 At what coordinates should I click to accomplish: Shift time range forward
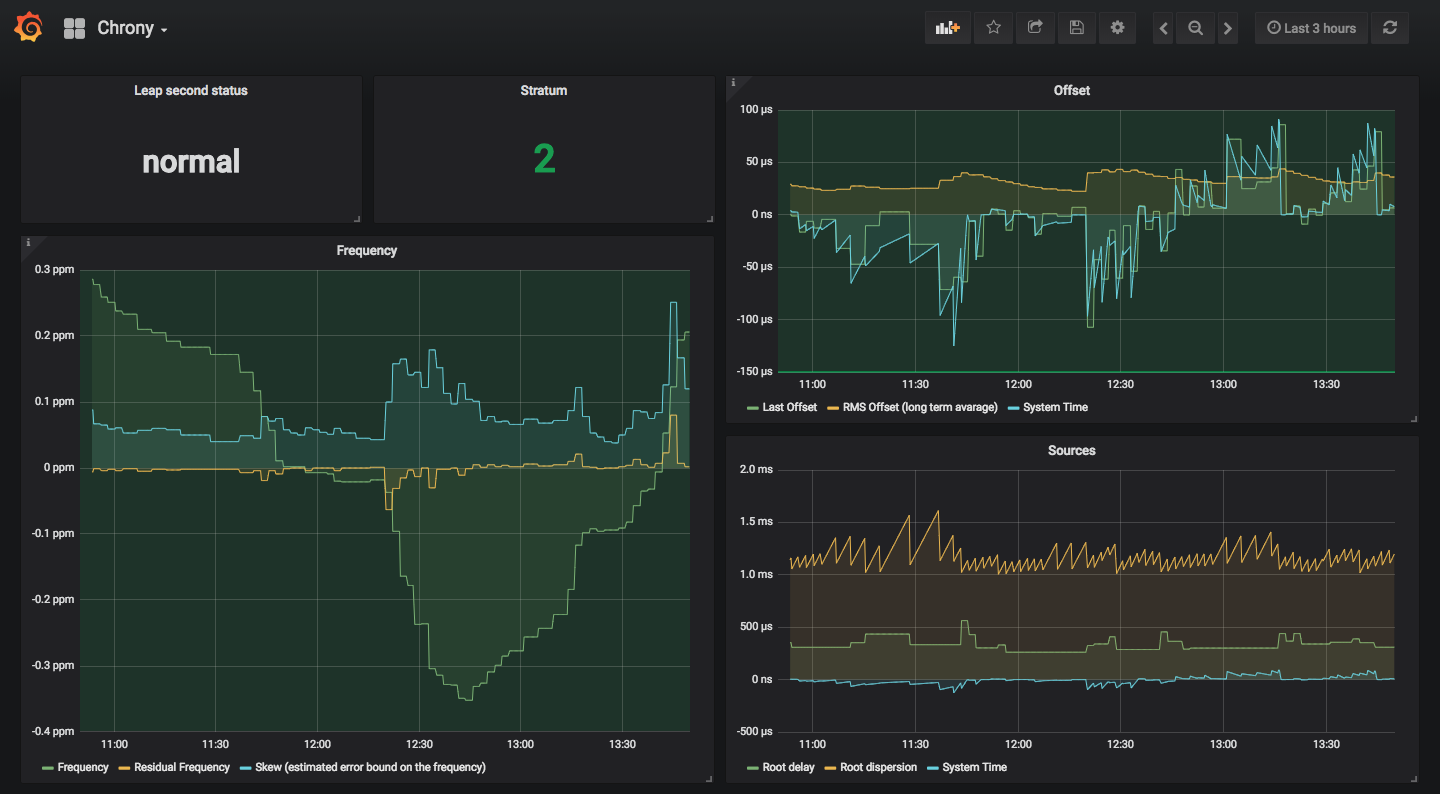(1228, 28)
